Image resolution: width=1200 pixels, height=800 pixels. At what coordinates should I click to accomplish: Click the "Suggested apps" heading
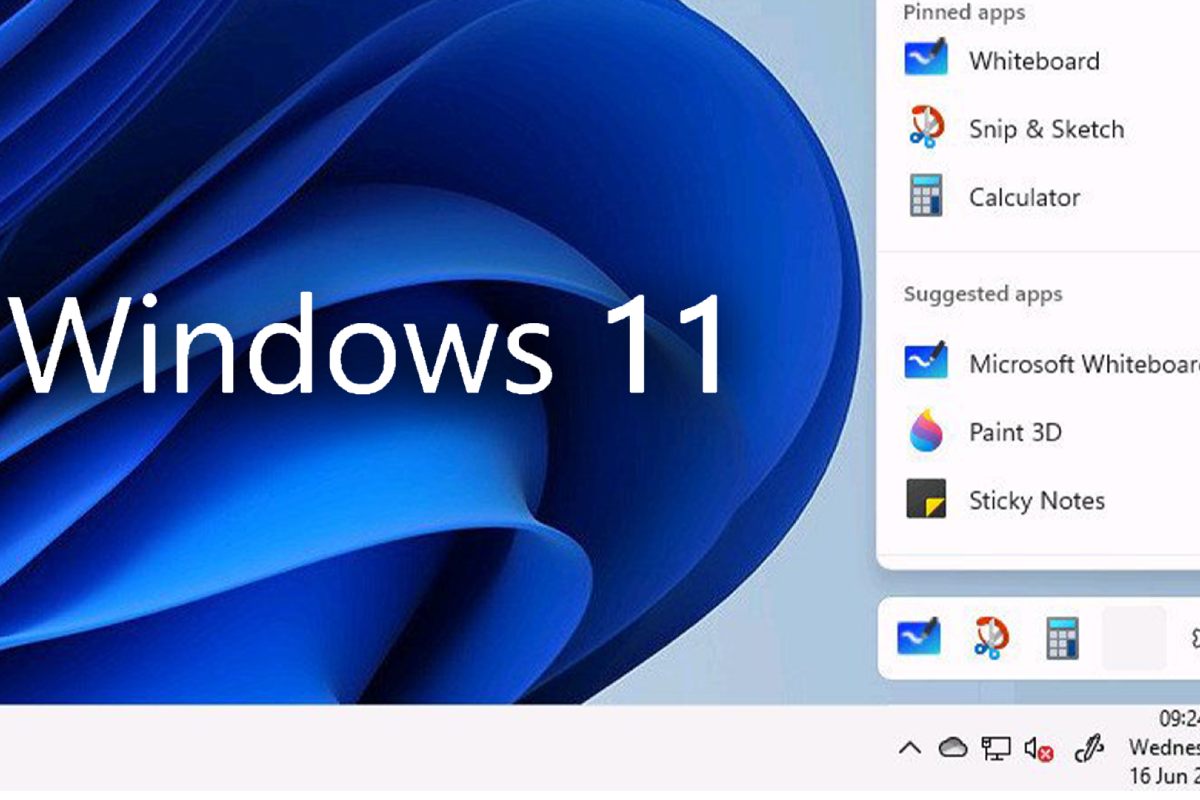tap(983, 294)
